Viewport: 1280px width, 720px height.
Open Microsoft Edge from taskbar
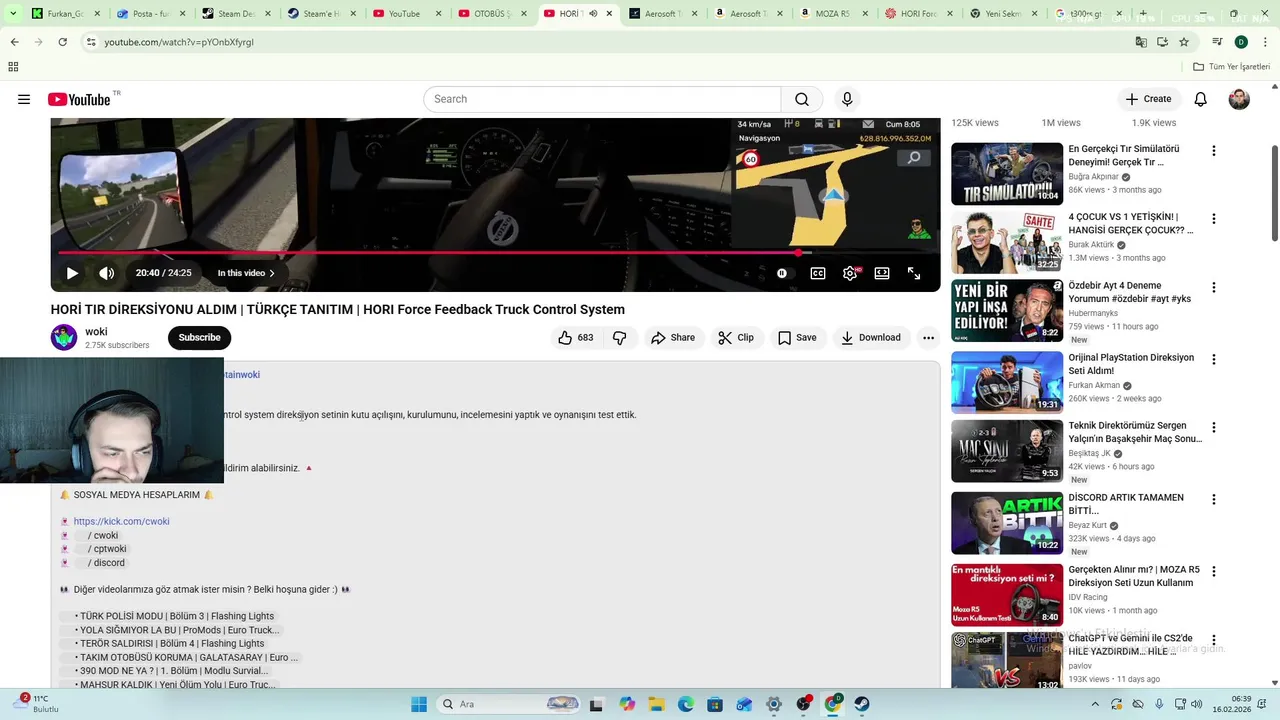point(686,704)
